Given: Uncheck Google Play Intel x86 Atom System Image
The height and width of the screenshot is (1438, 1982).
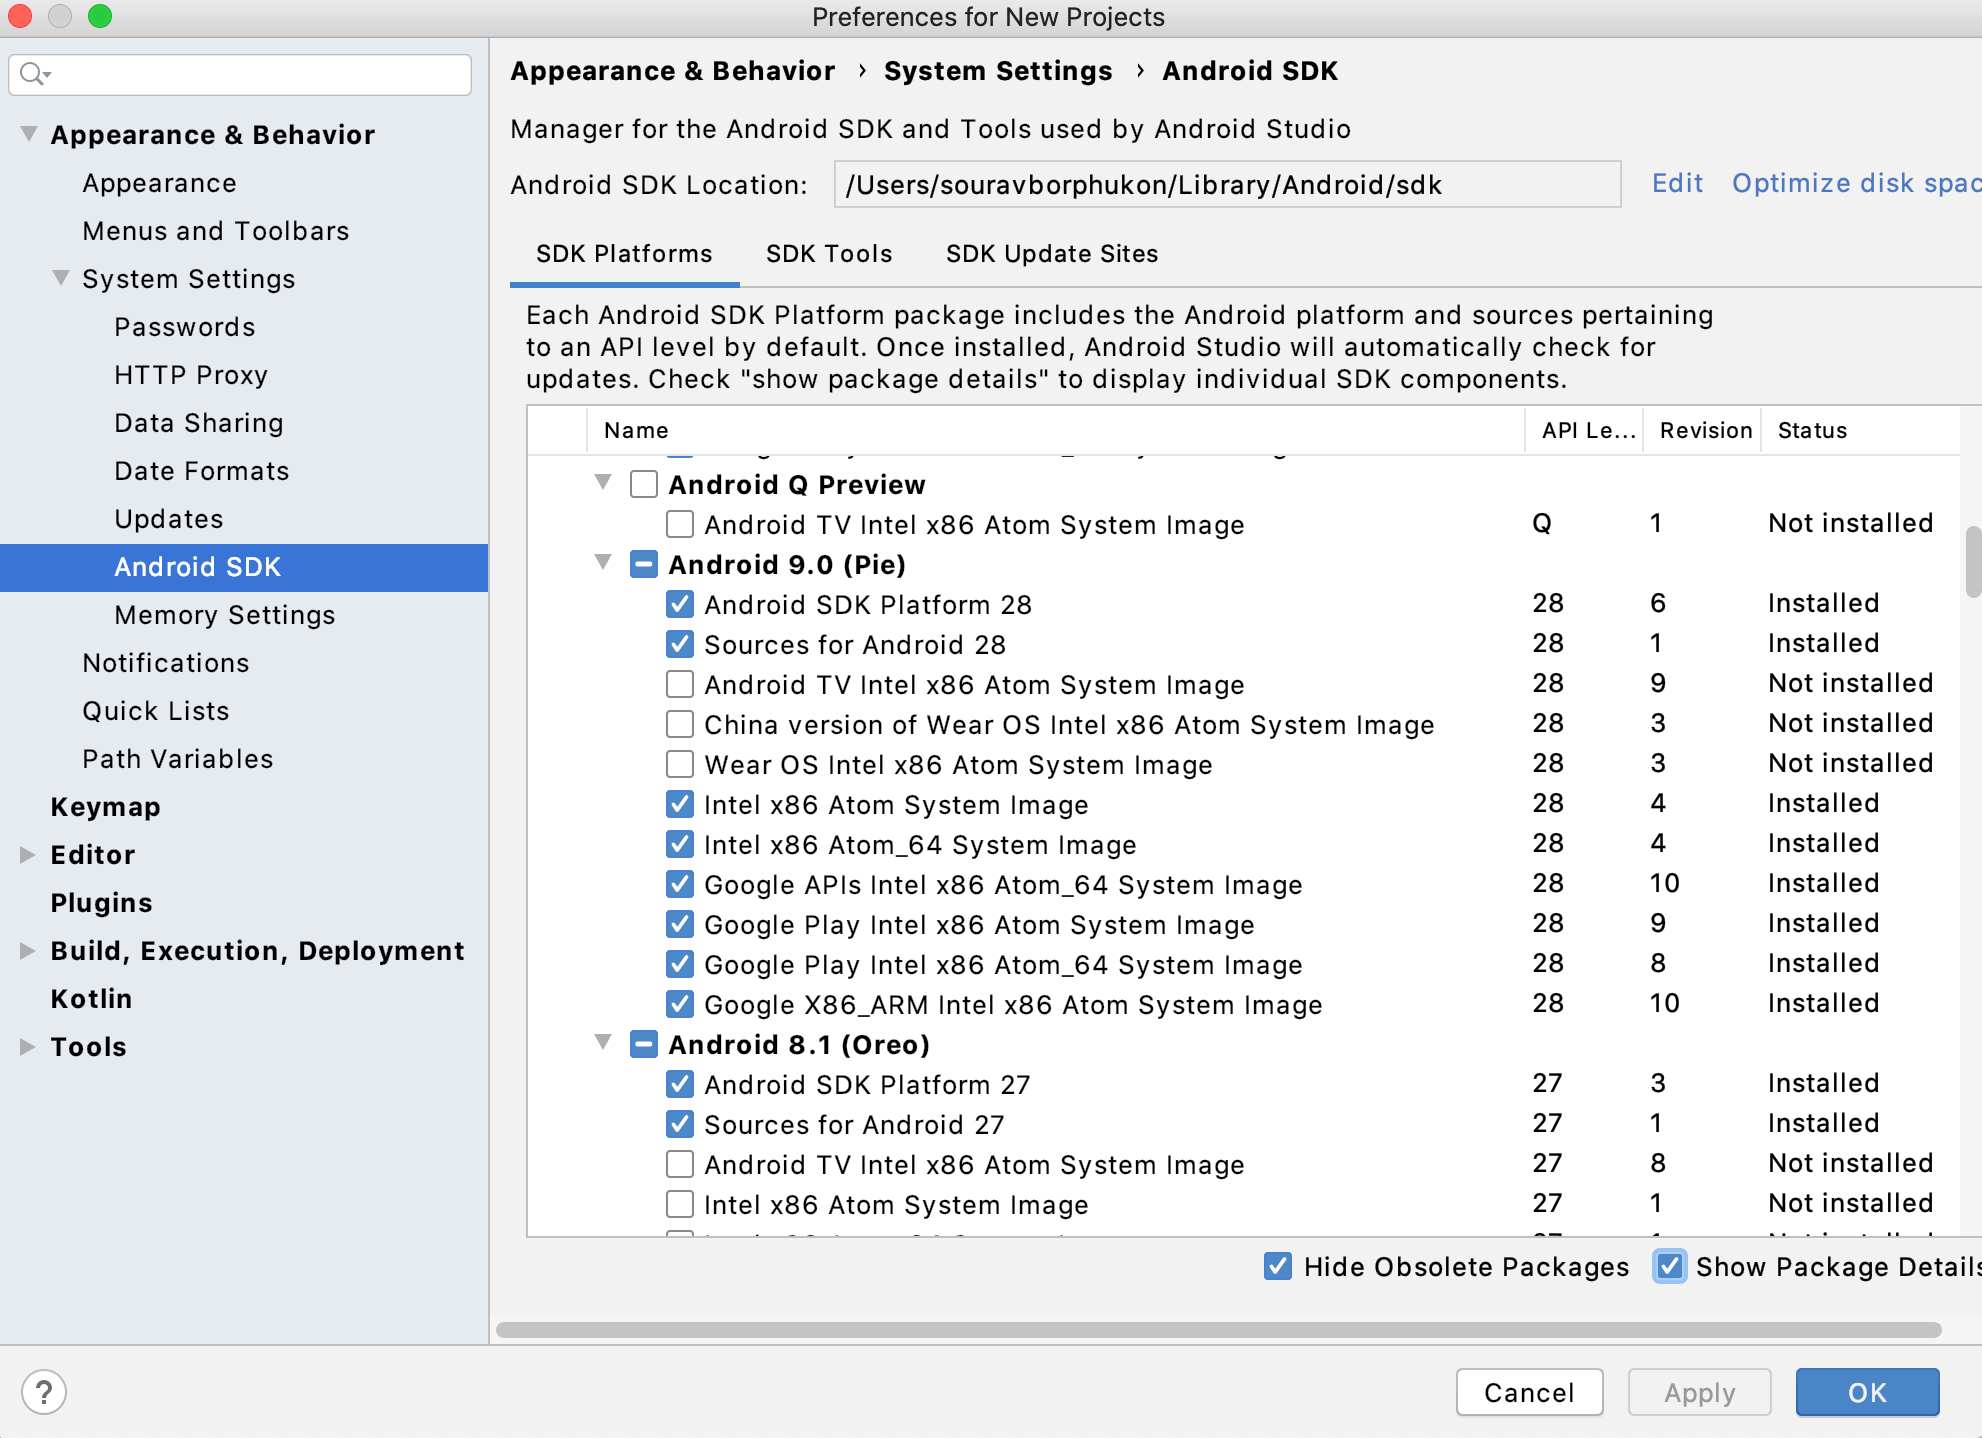Looking at the screenshot, I should point(680,924).
